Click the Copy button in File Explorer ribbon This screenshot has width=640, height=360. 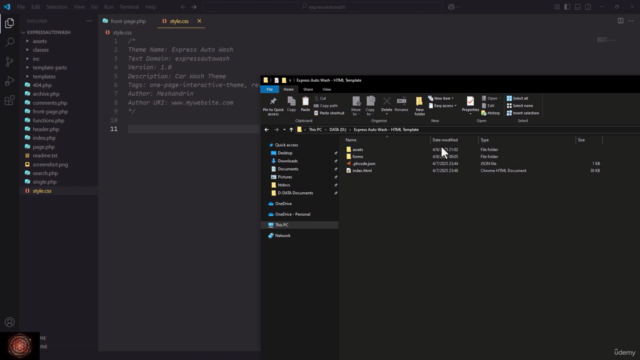pyautogui.click(x=291, y=104)
